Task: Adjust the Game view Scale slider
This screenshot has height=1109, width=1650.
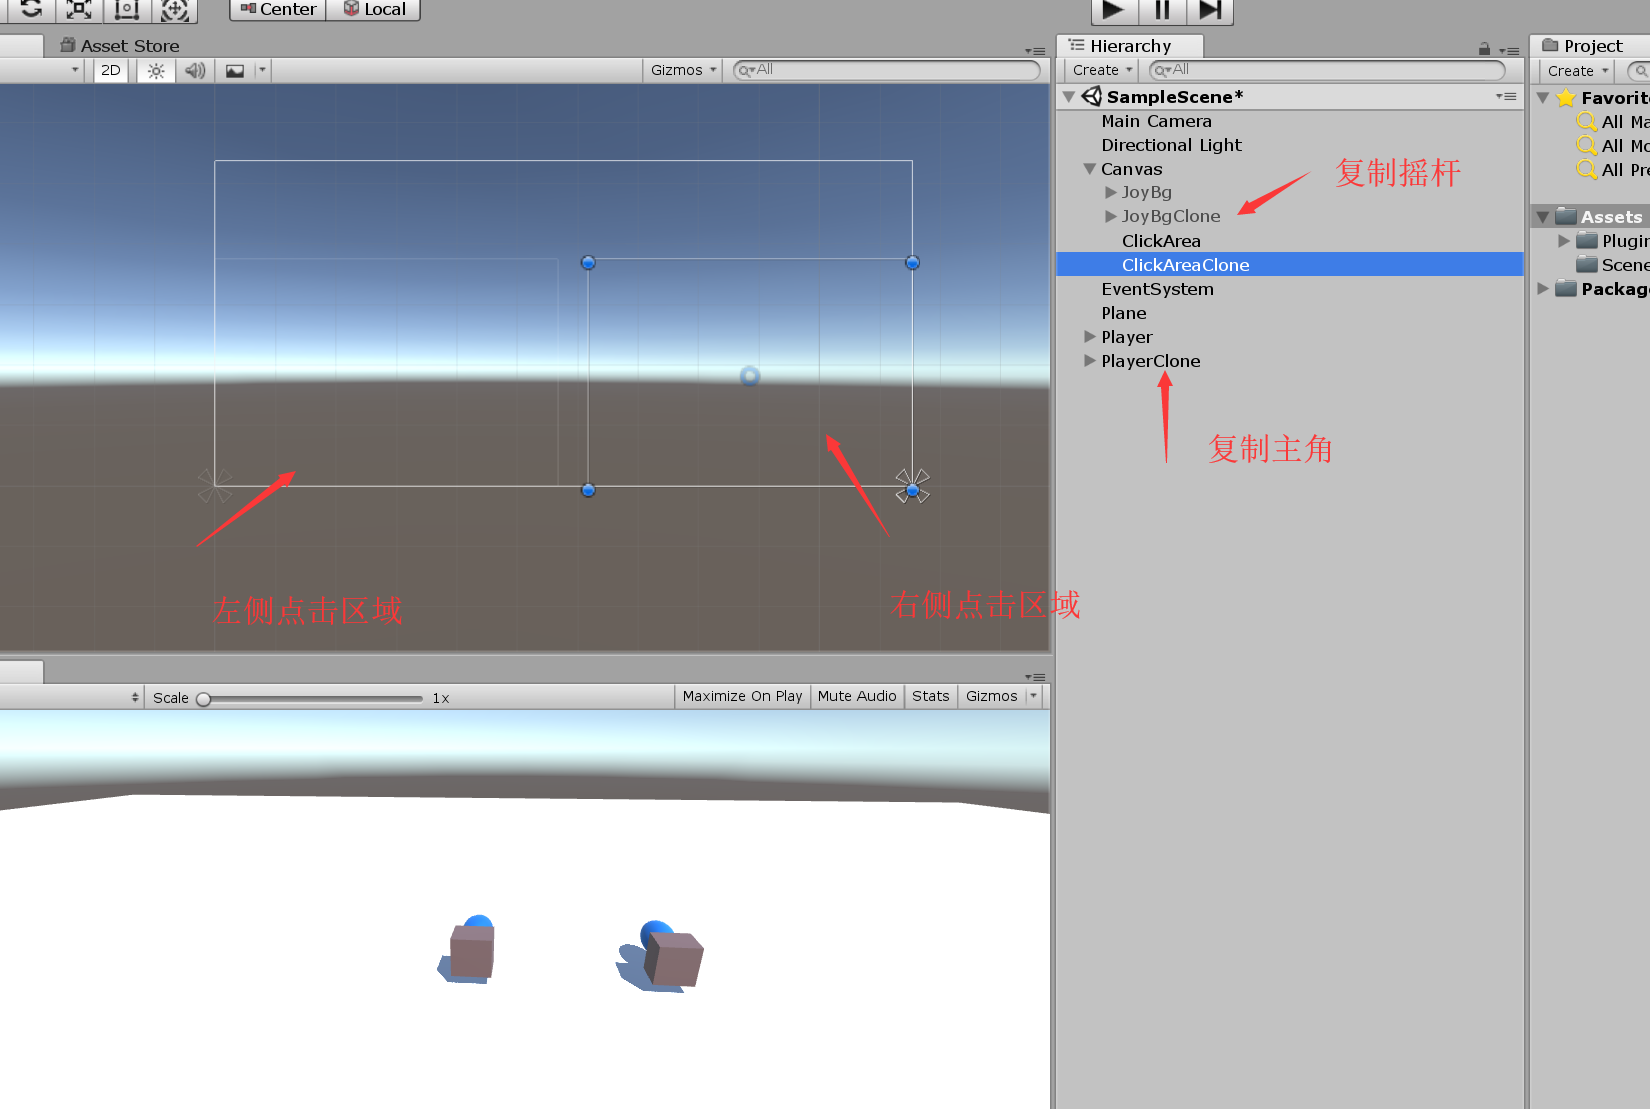Action: (205, 699)
